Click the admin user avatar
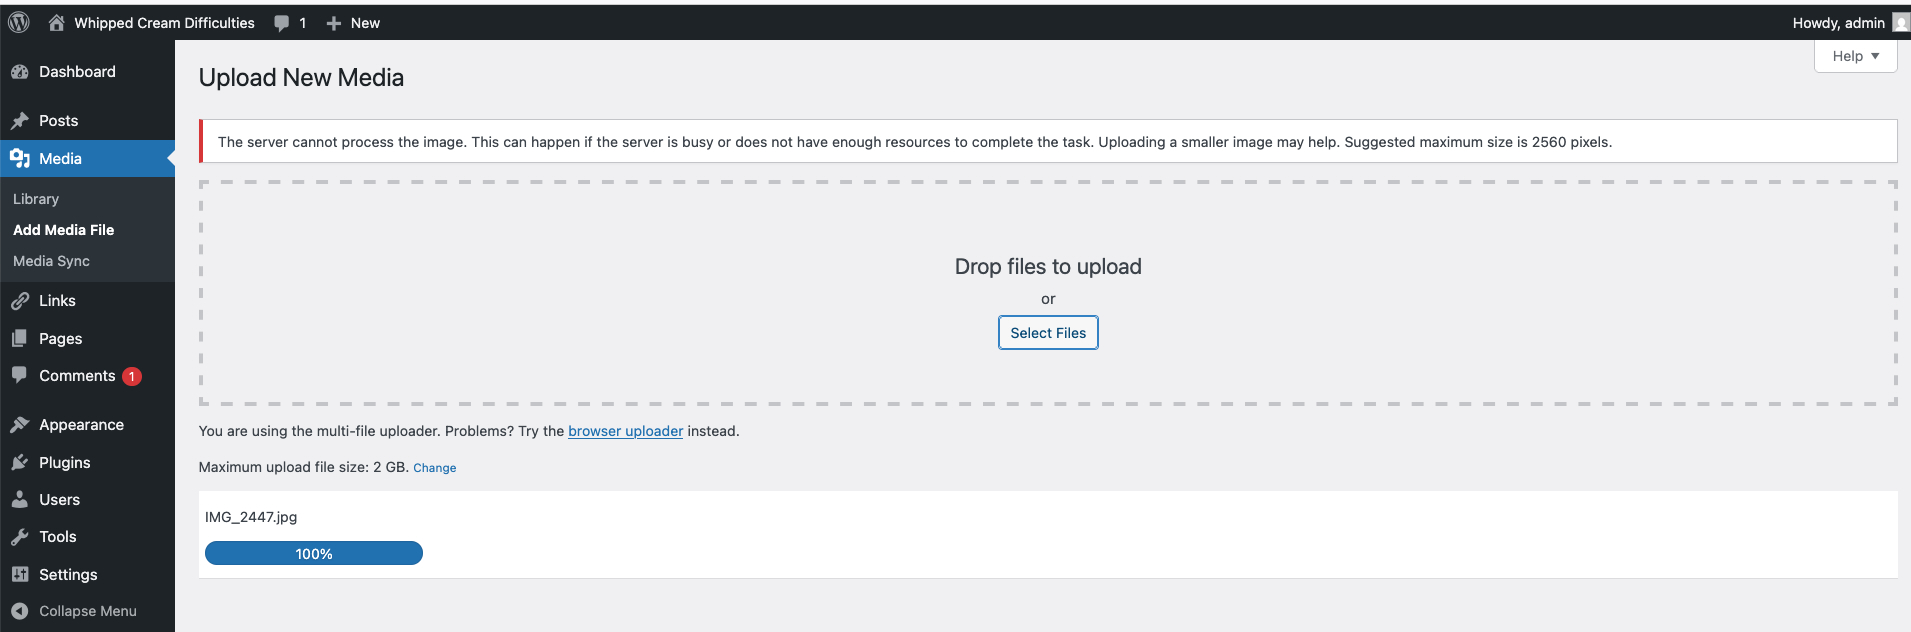This screenshot has height=632, width=1911. [1900, 23]
